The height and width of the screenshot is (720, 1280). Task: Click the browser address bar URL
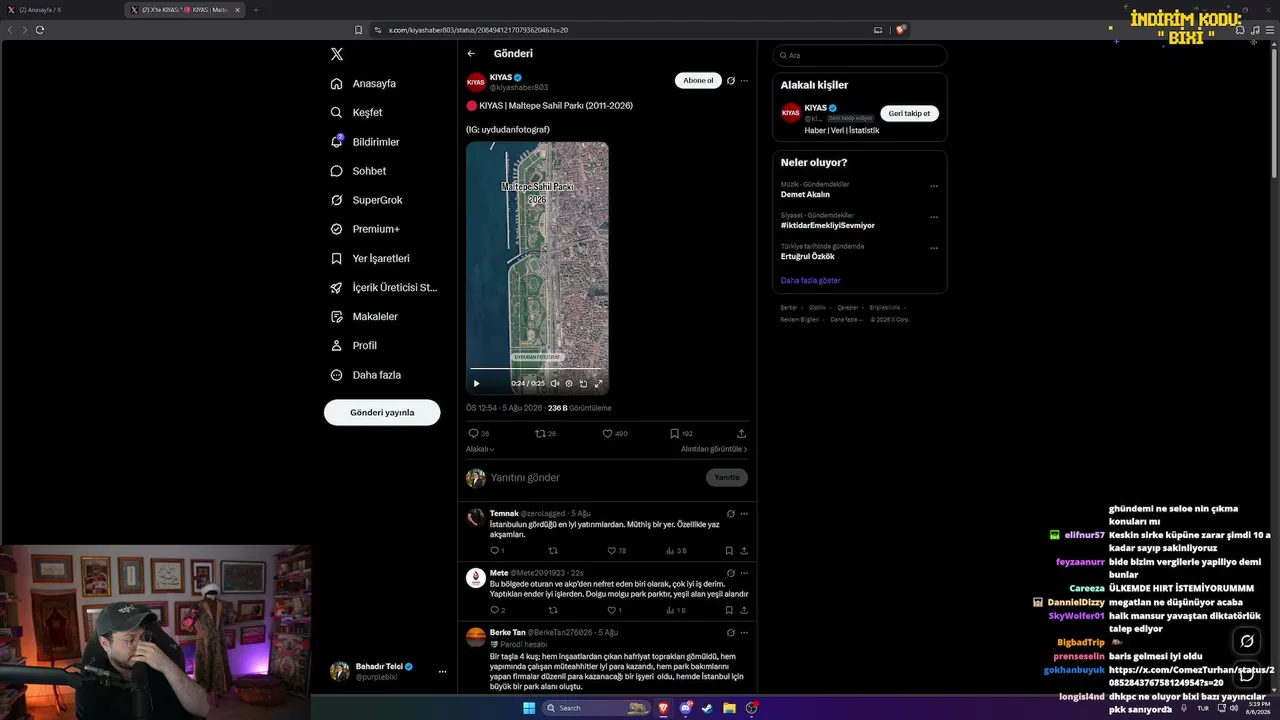point(478,30)
